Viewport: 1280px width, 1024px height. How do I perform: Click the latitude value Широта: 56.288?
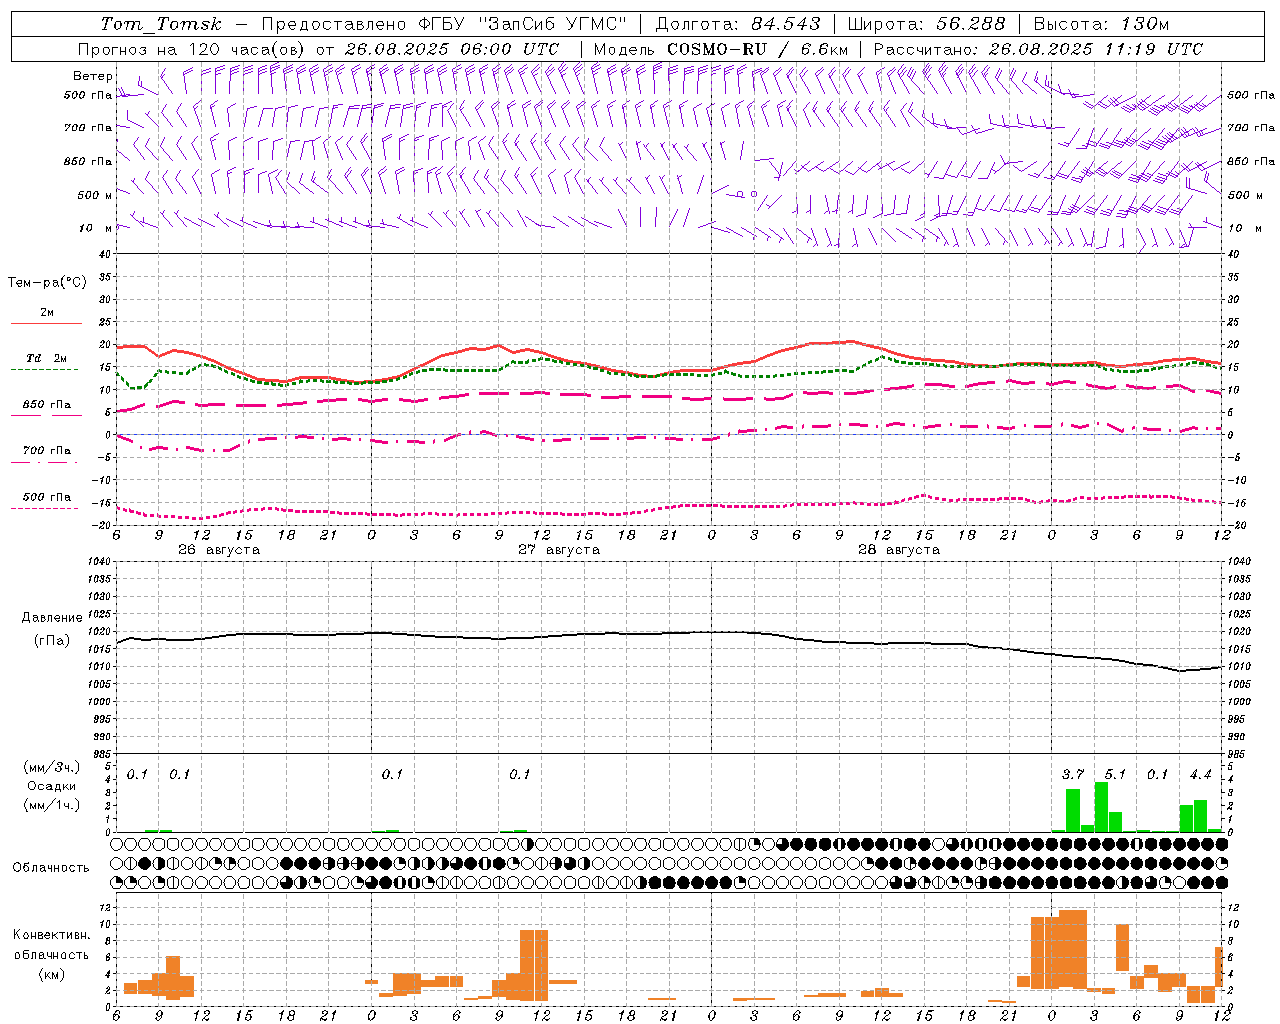point(926,24)
